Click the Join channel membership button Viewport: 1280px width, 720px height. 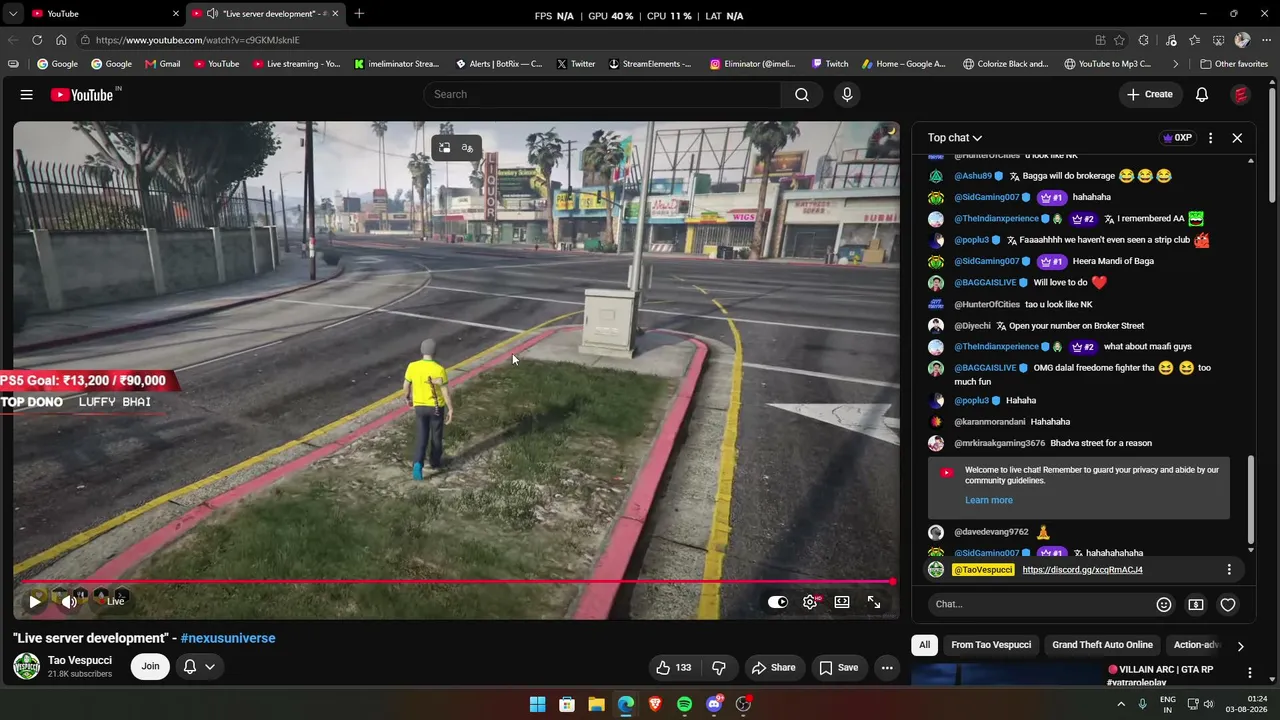(150, 667)
